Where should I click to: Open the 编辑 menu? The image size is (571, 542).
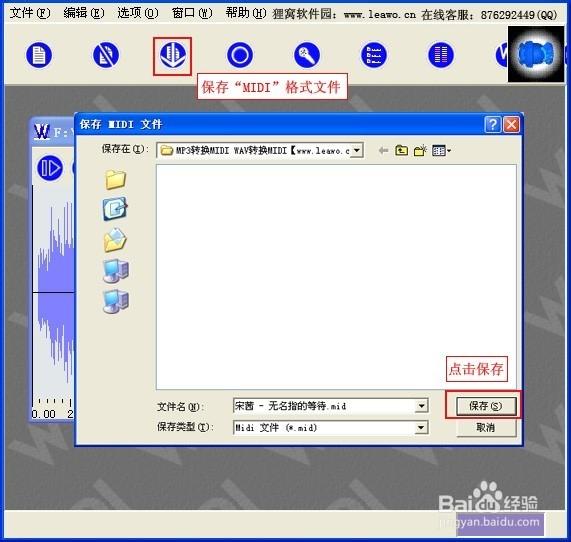pyautogui.click(x=84, y=13)
